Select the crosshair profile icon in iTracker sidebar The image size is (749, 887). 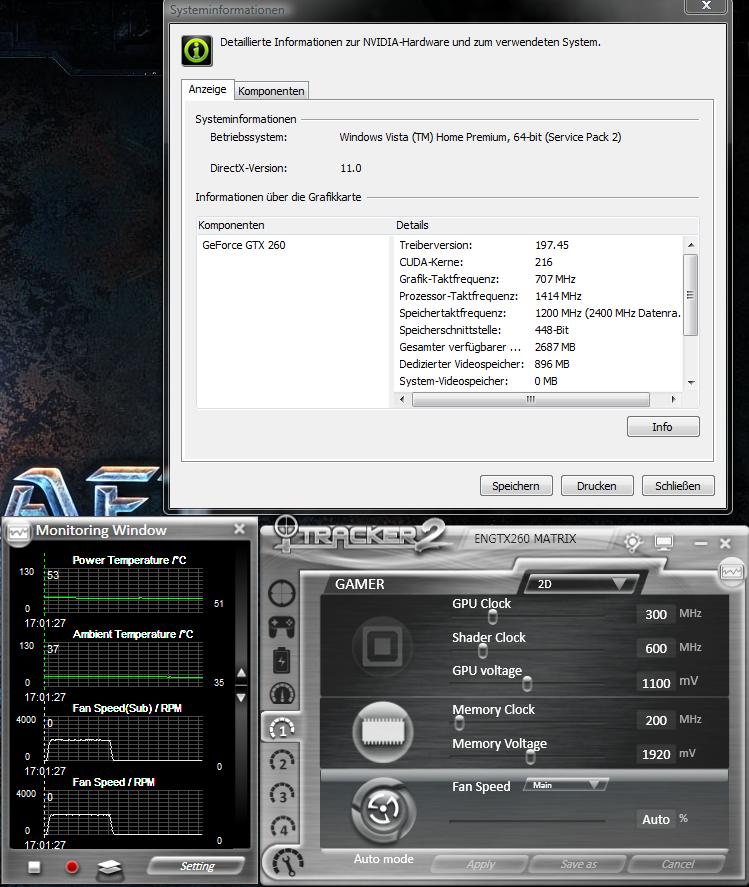tap(282, 593)
